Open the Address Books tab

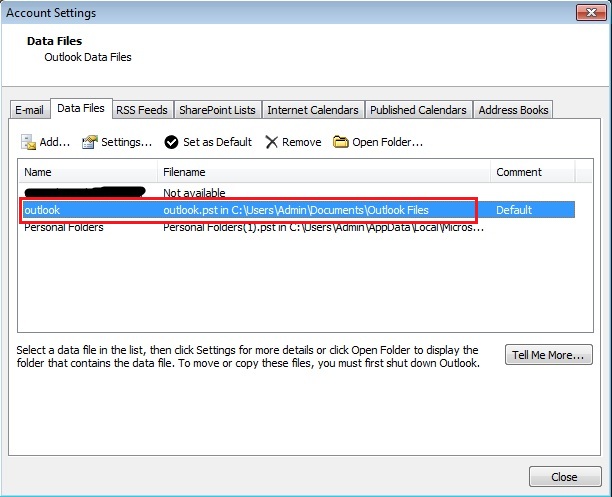pos(512,110)
